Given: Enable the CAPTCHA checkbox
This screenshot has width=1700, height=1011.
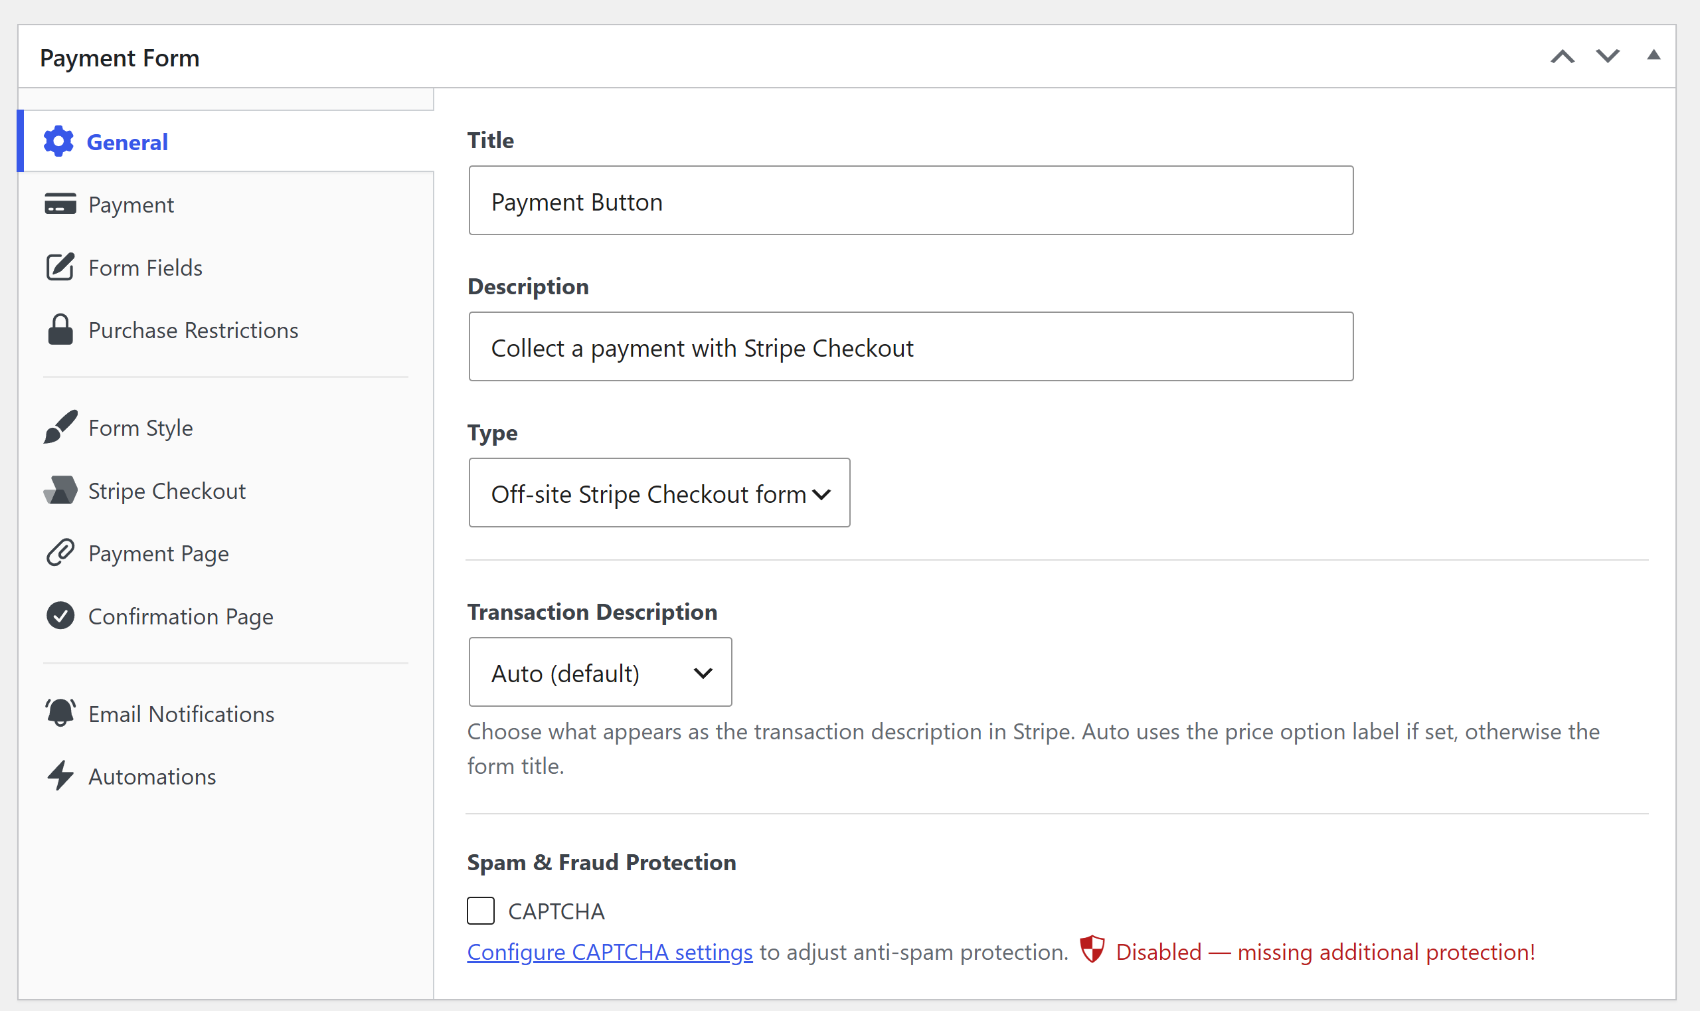Looking at the screenshot, I should point(481,911).
